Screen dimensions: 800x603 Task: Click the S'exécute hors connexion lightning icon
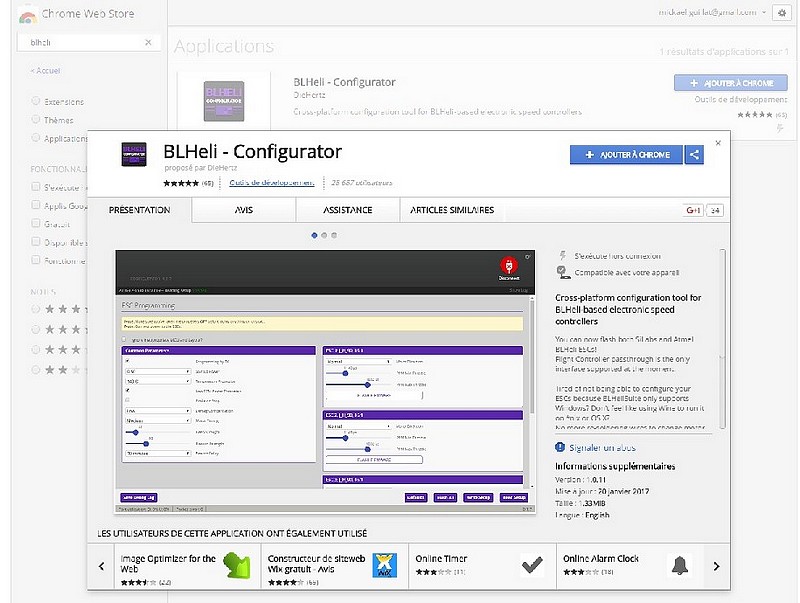[563, 256]
